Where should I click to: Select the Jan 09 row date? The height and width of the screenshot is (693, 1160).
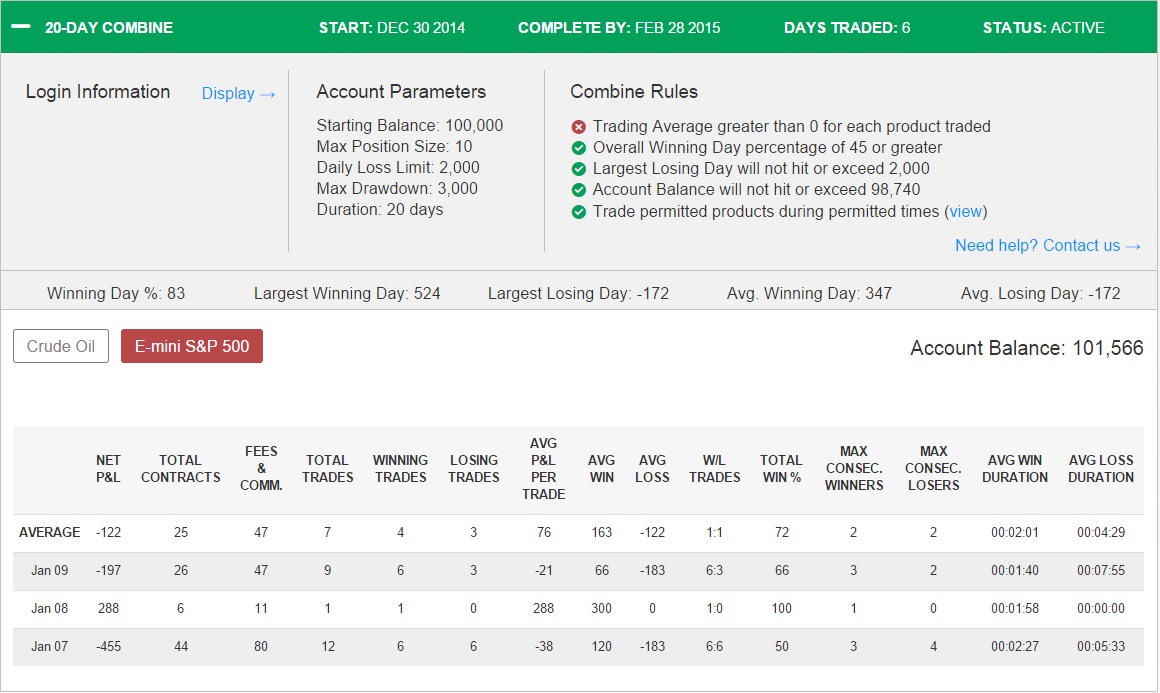(50, 571)
